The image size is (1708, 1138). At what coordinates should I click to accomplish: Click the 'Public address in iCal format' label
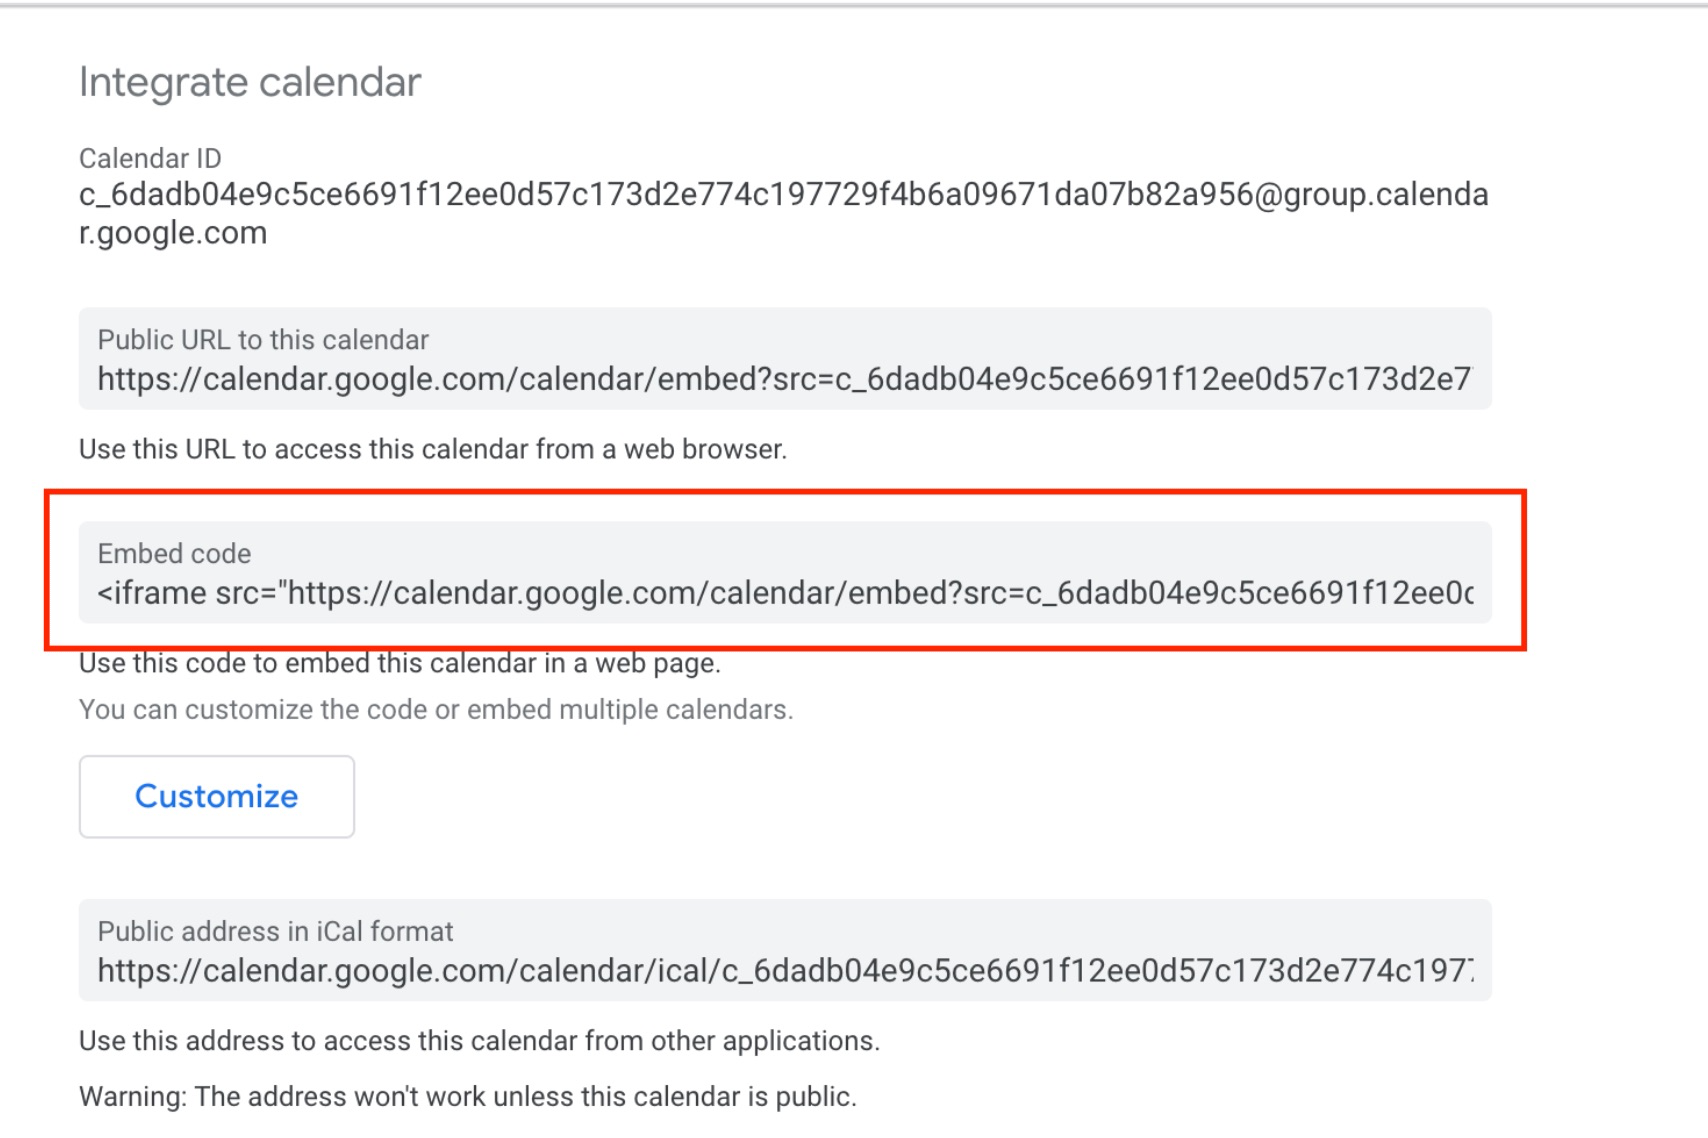click(275, 932)
